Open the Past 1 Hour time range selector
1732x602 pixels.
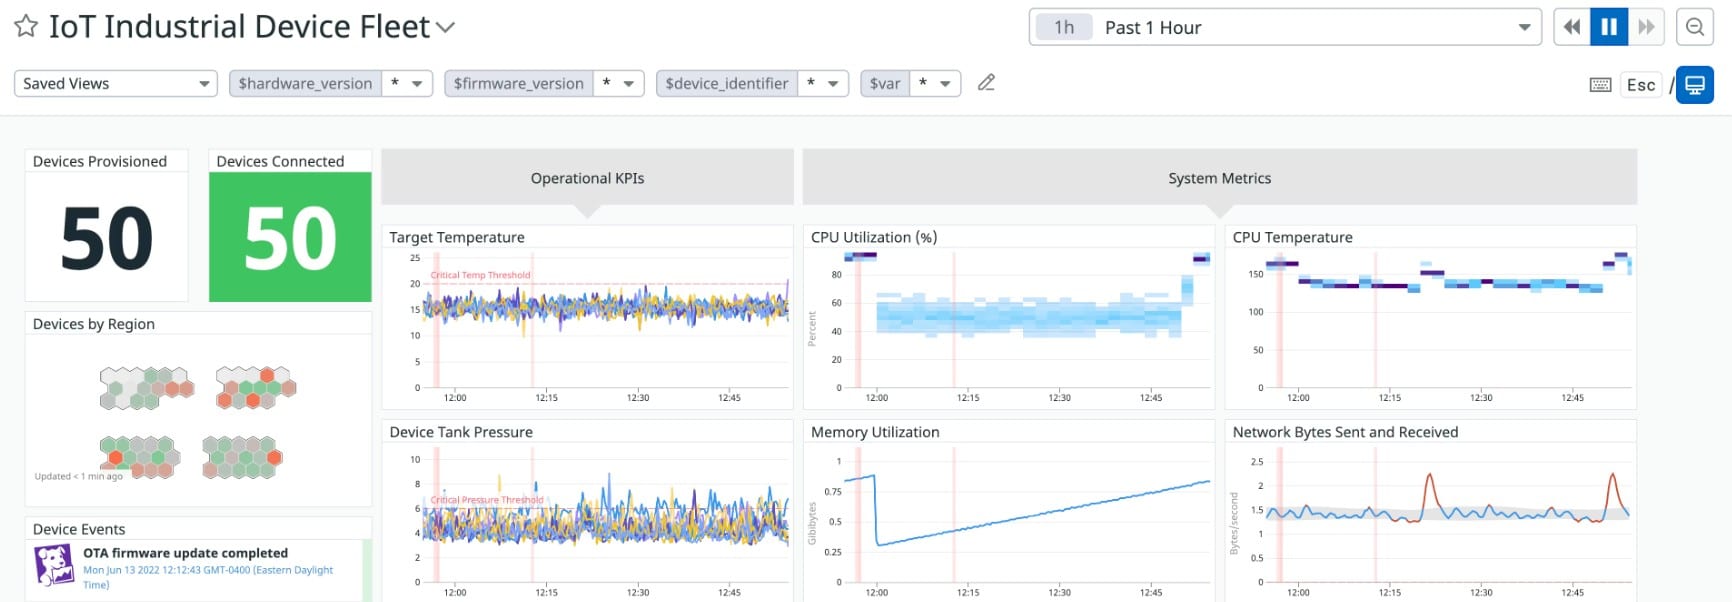[x=1285, y=27]
